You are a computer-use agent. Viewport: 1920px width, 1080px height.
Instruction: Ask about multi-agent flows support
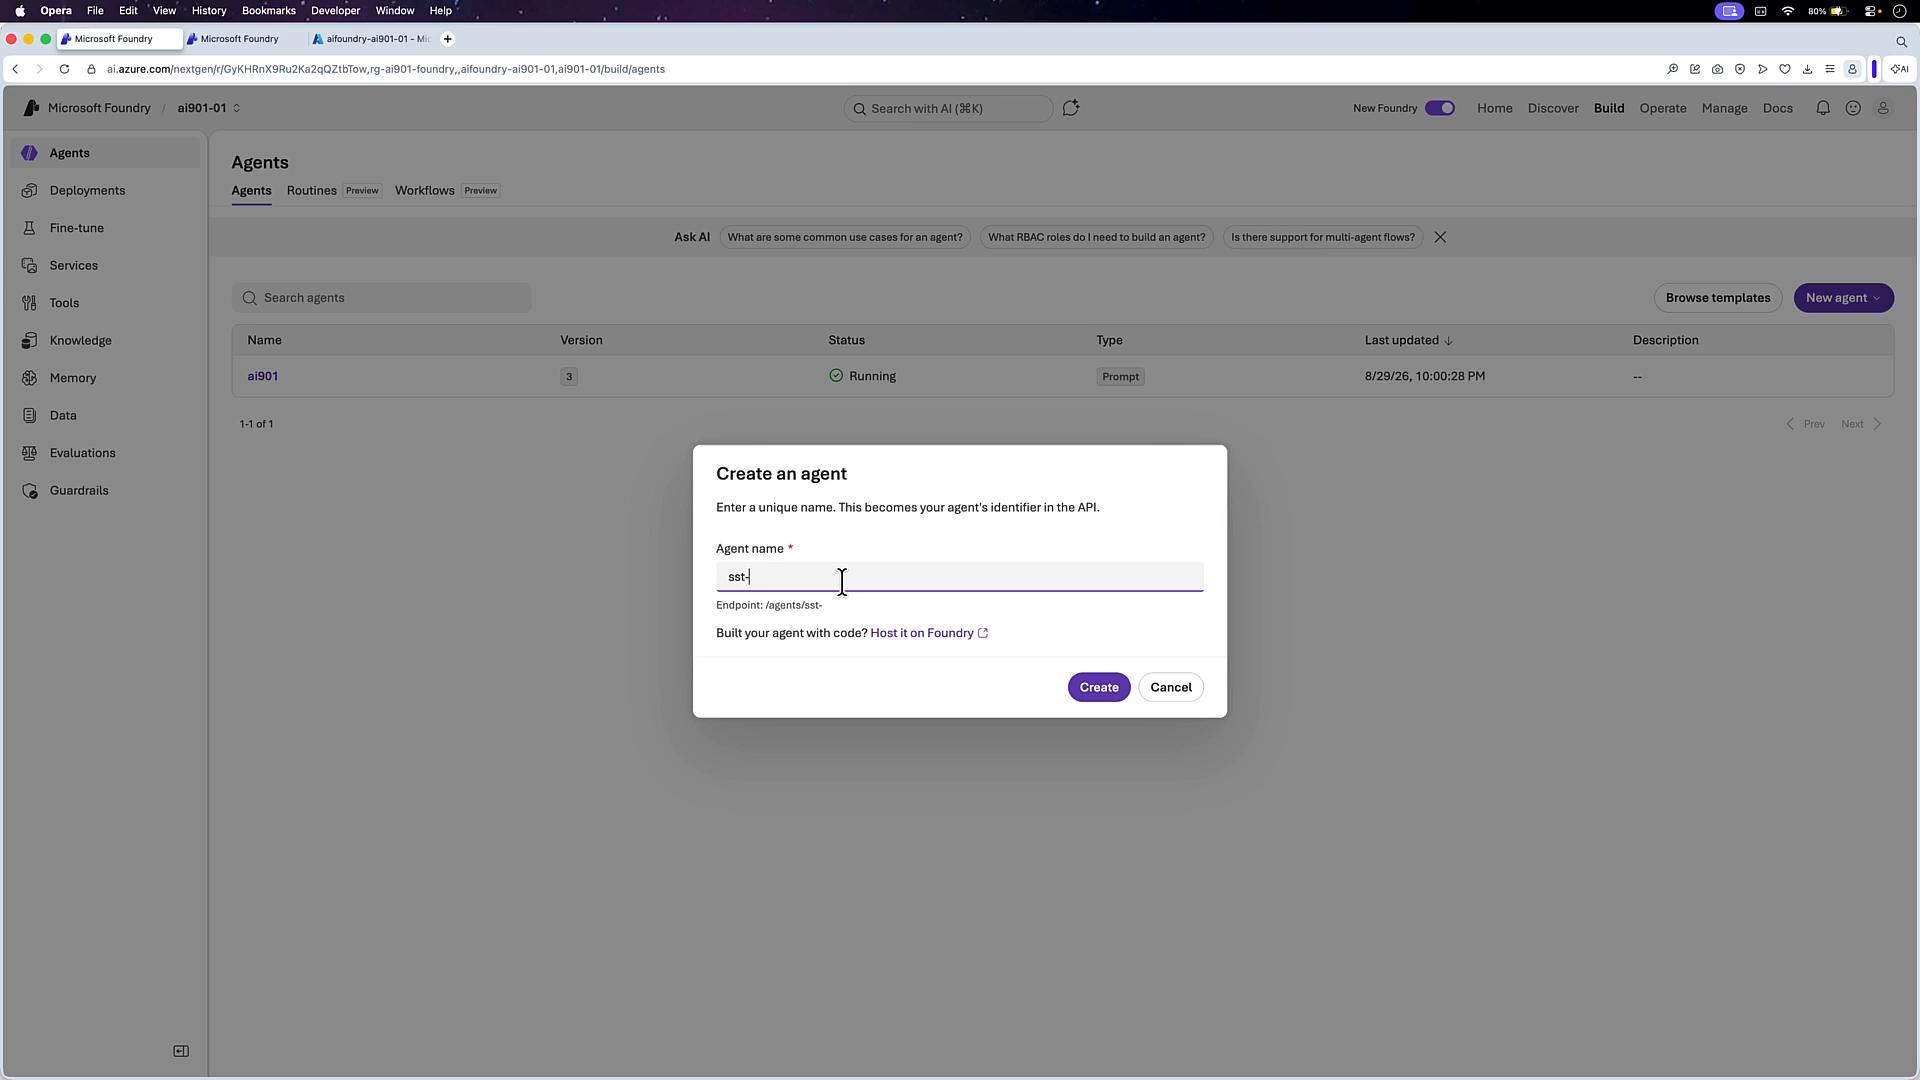coord(1322,237)
